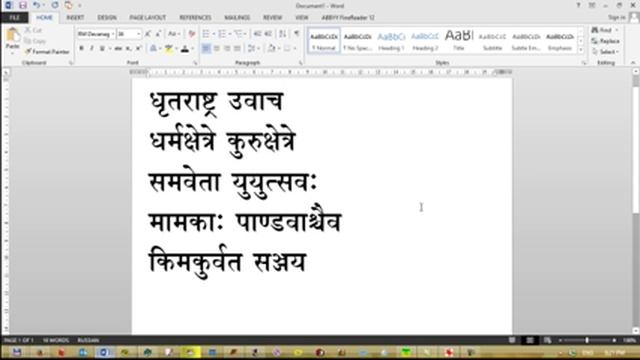The height and width of the screenshot is (360, 640).
Task: Toggle strikethrough formatting
Action: tap(118, 49)
